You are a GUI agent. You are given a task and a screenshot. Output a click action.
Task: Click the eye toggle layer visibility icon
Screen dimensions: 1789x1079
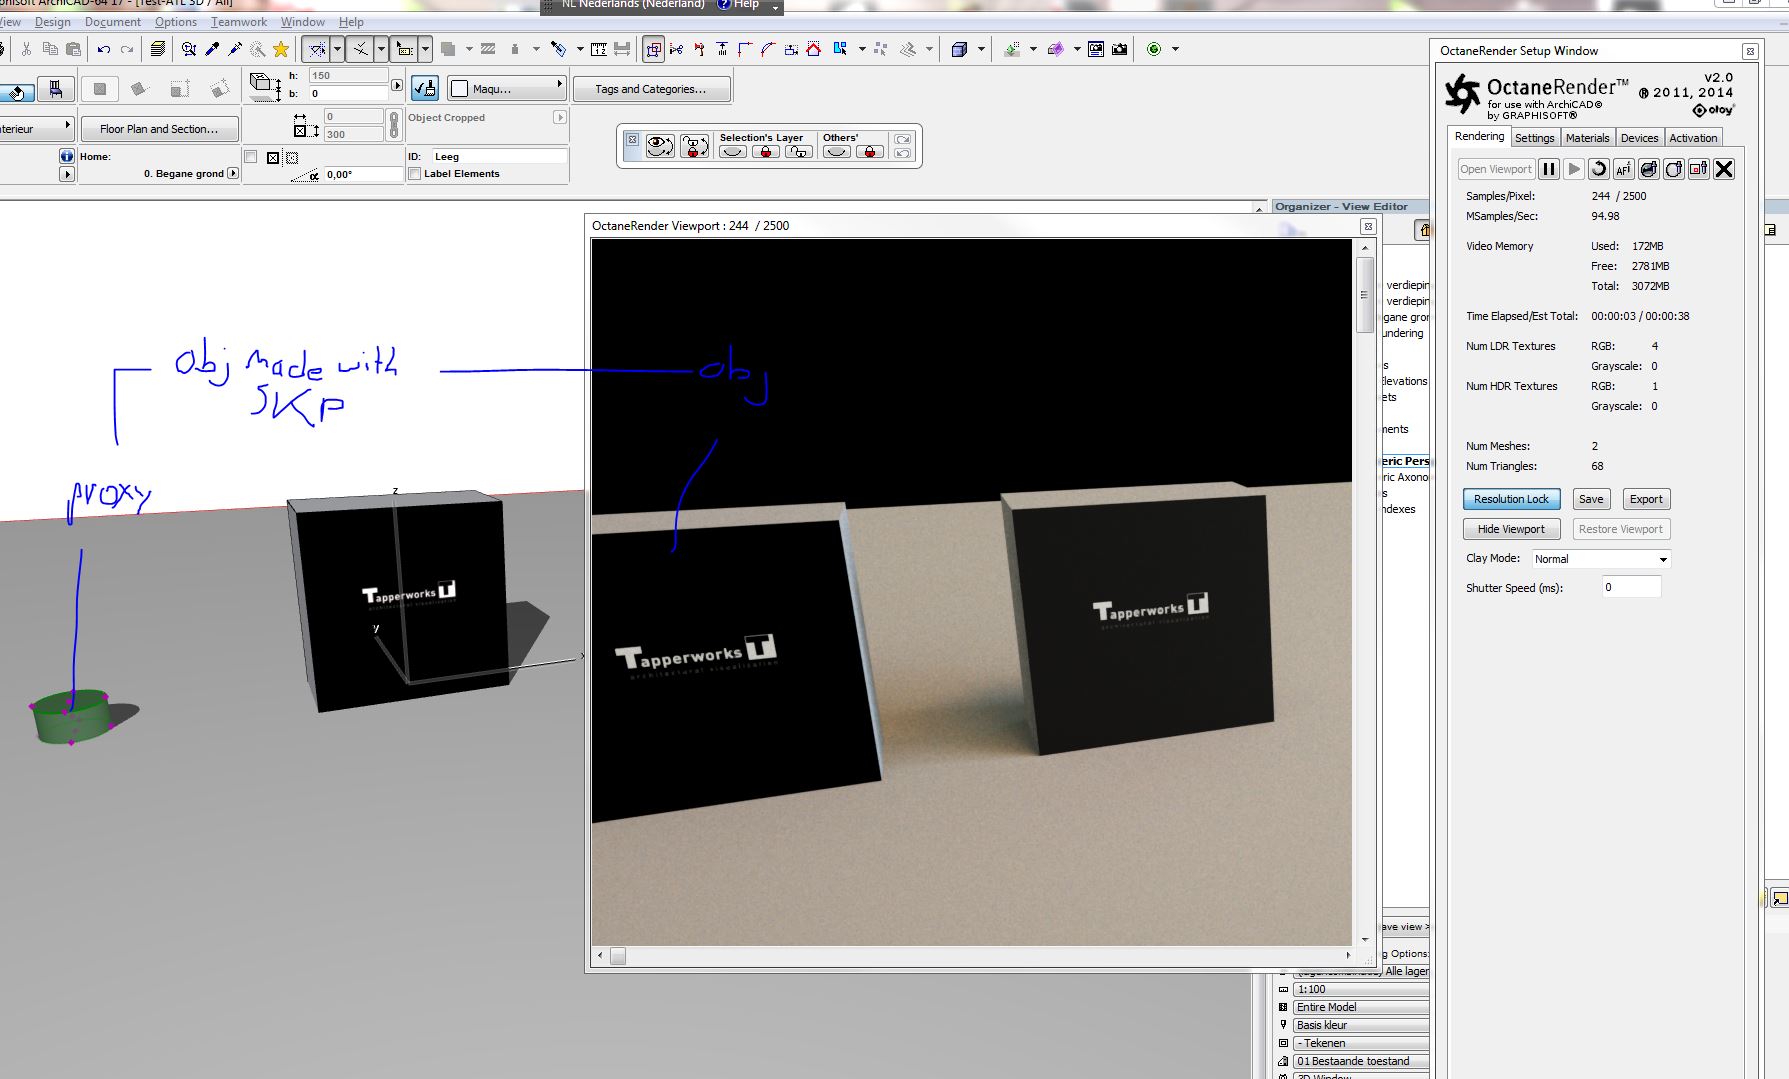coord(660,146)
